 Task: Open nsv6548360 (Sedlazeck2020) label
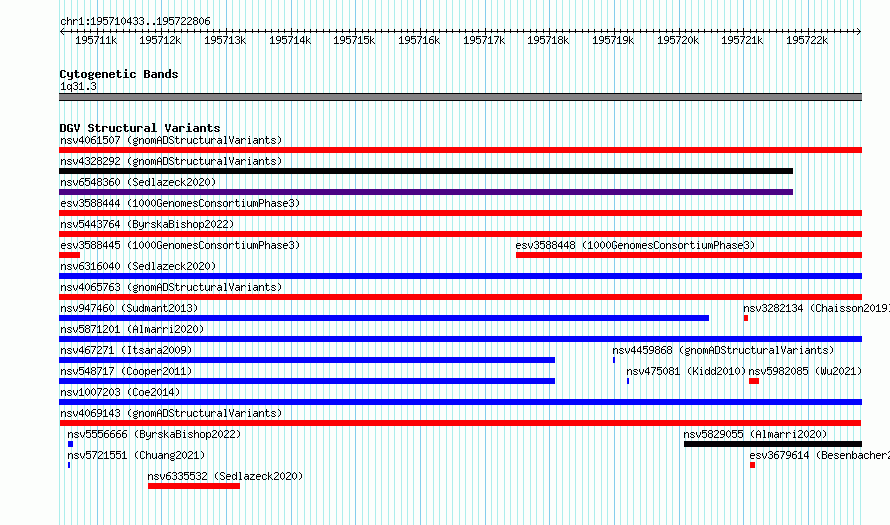138,182
